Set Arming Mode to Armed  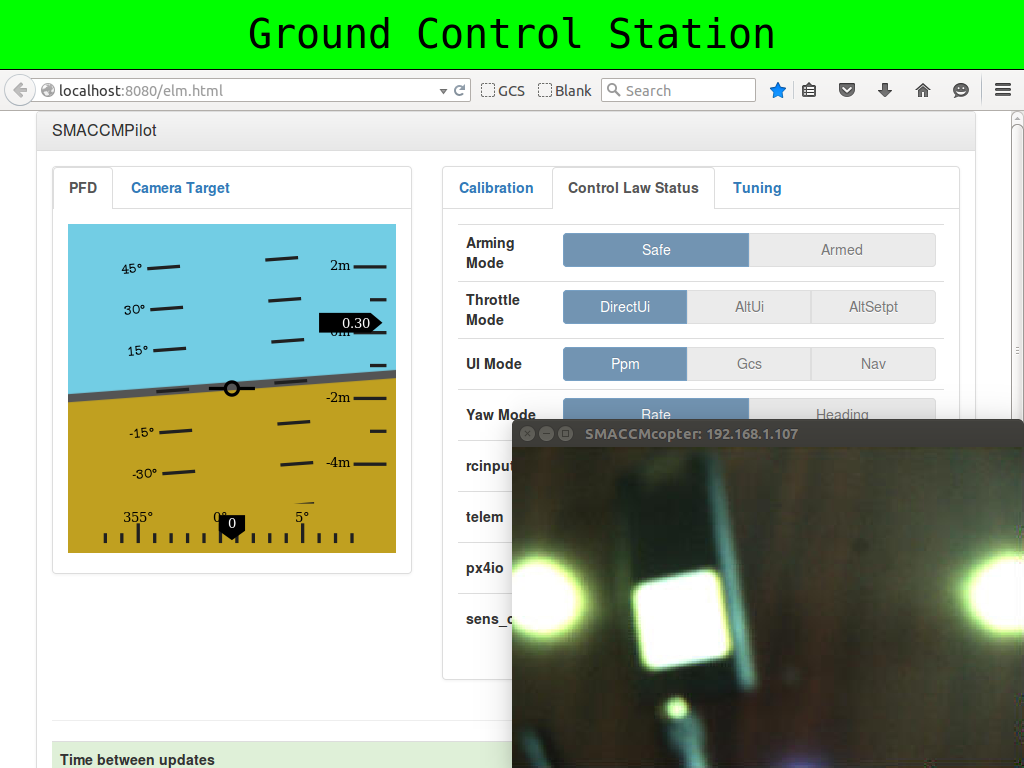pos(841,250)
